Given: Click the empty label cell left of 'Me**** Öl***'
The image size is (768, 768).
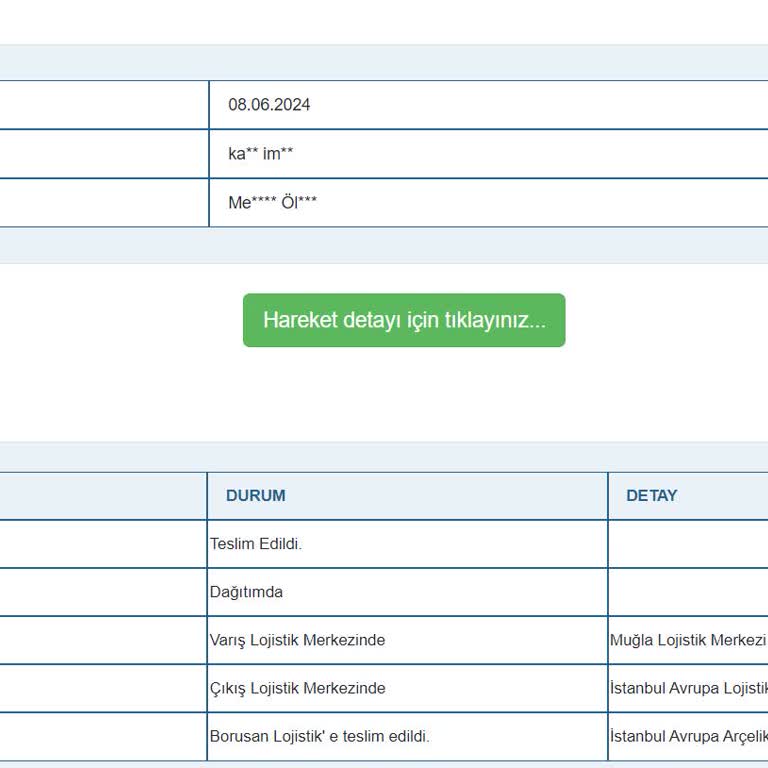Looking at the screenshot, I should [103, 203].
